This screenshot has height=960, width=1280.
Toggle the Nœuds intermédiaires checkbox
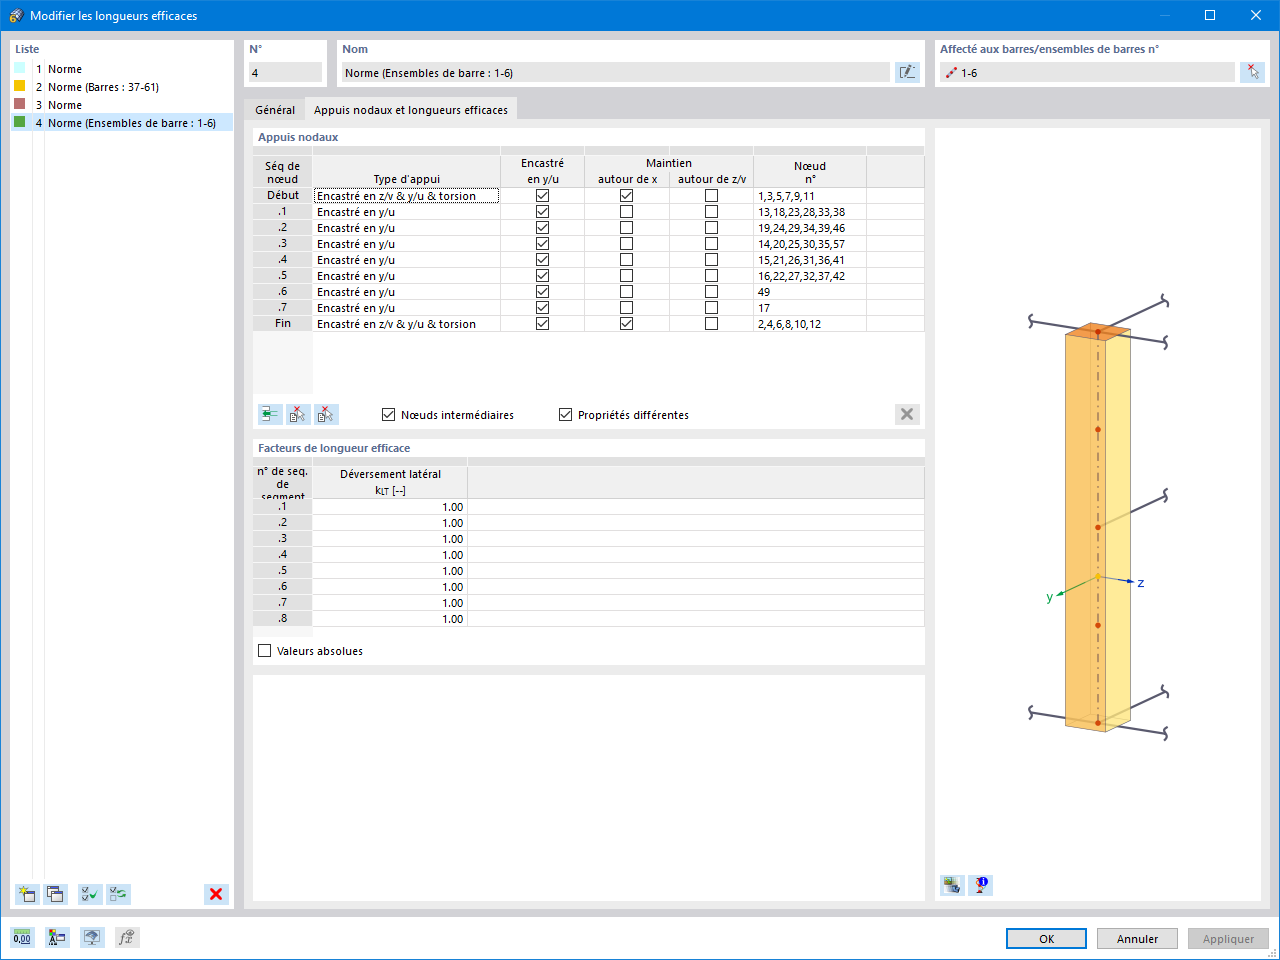[389, 415]
